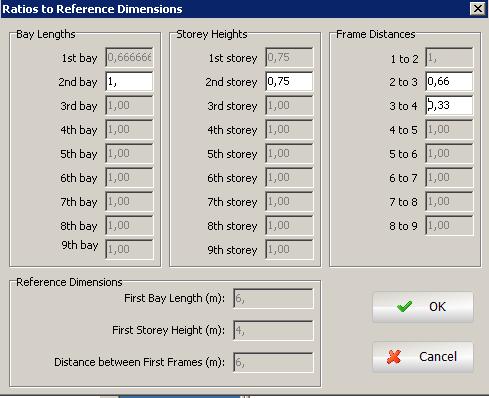Click the 3rd bay ratio field

[129, 106]
